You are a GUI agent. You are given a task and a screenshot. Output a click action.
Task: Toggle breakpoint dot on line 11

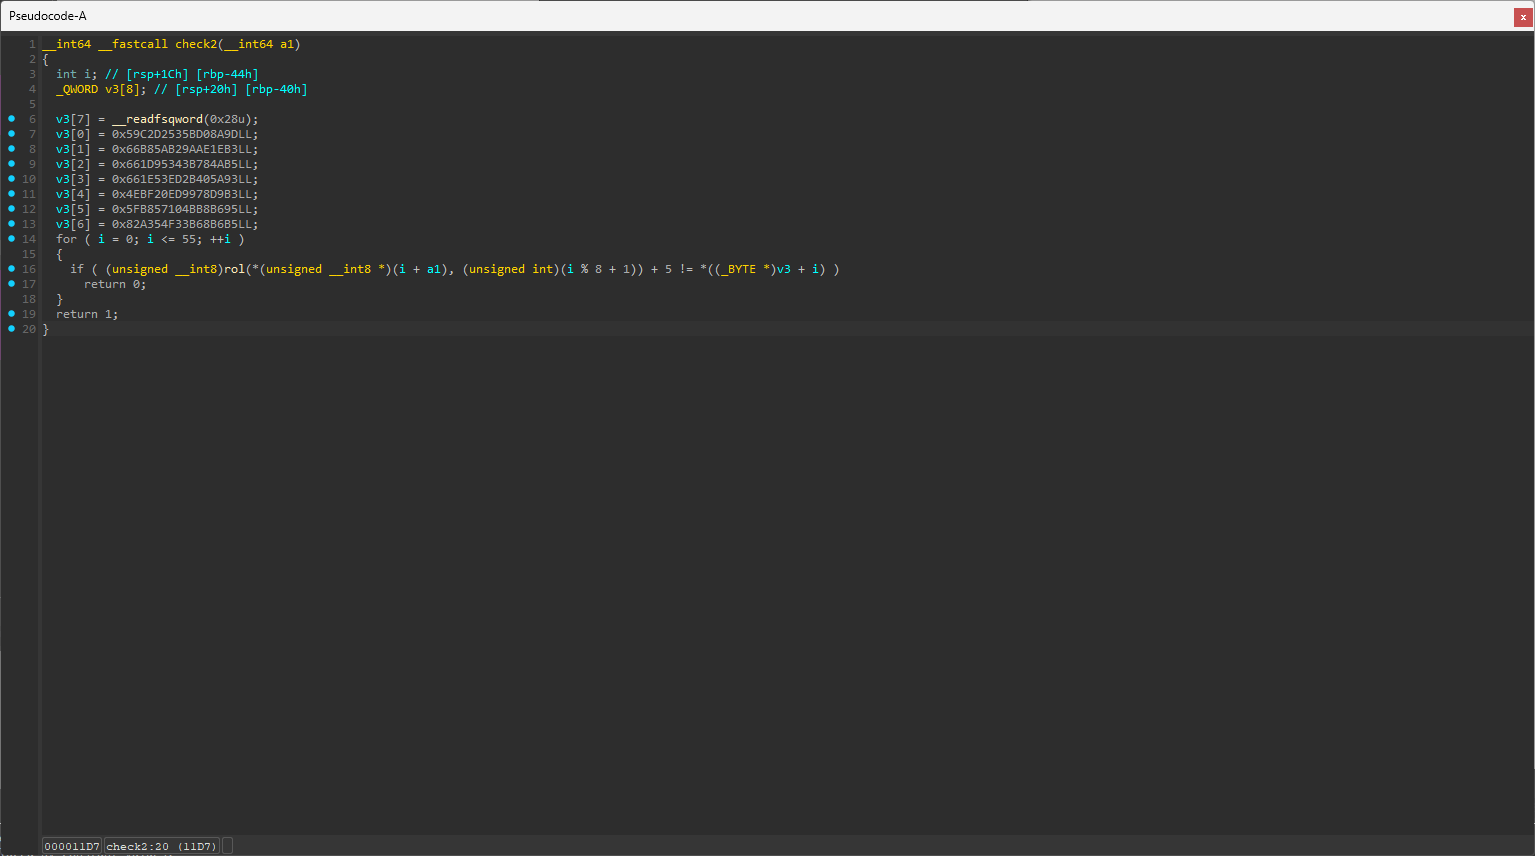tap(12, 194)
